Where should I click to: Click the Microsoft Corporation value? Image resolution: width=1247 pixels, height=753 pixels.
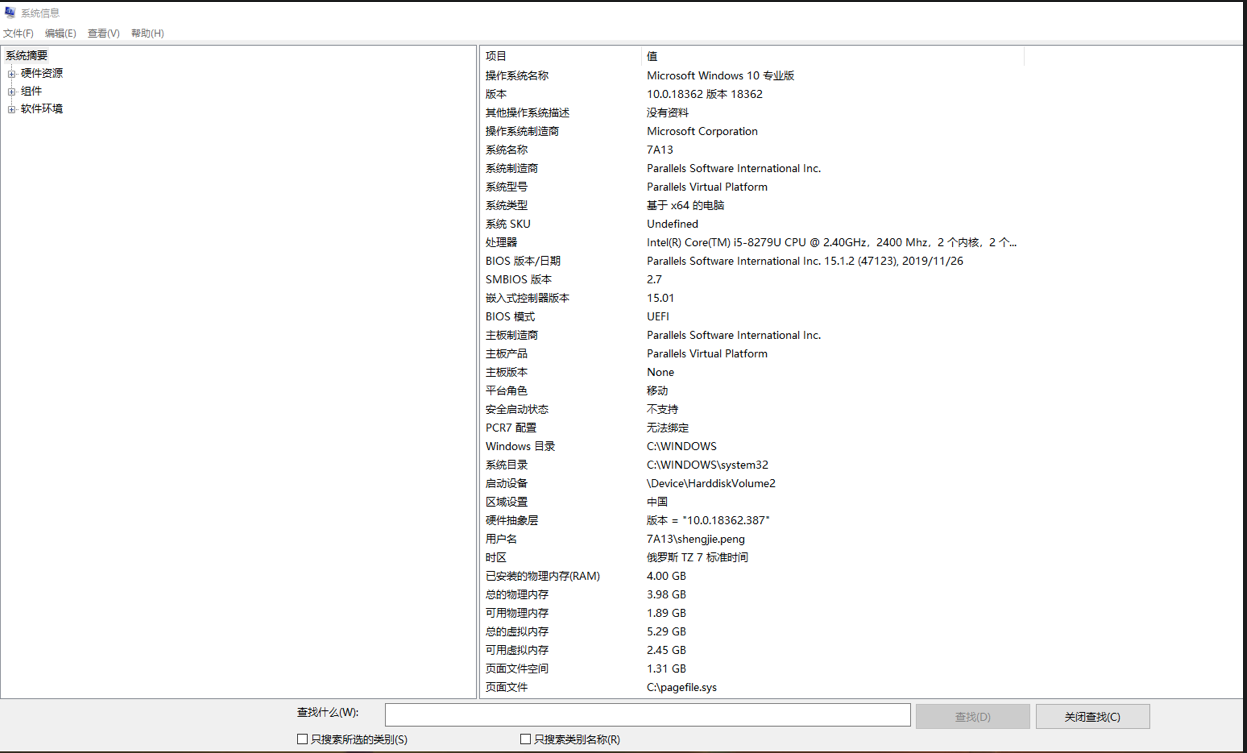[x=702, y=131]
